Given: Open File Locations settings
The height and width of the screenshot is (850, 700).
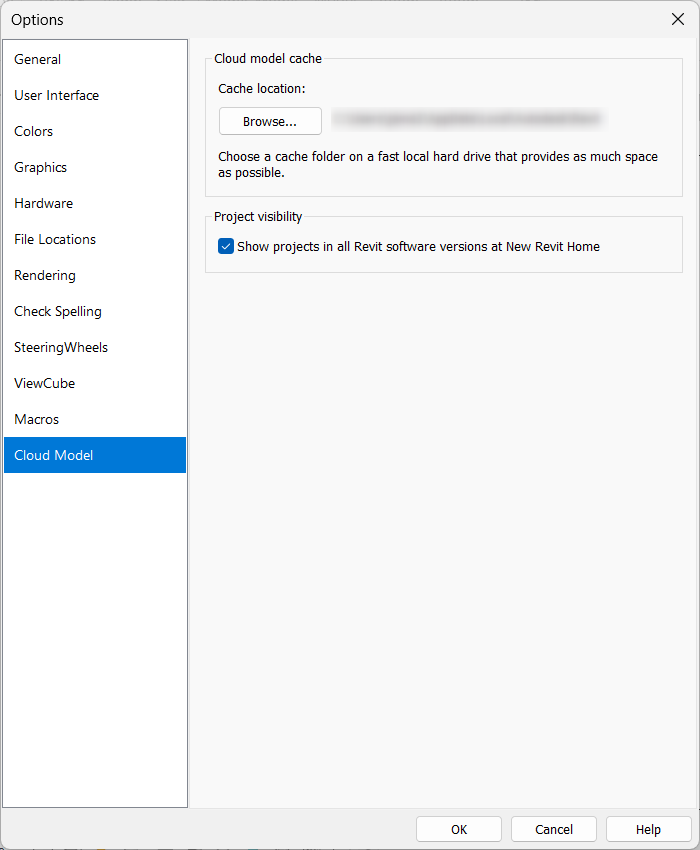Looking at the screenshot, I should pos(95,239).
